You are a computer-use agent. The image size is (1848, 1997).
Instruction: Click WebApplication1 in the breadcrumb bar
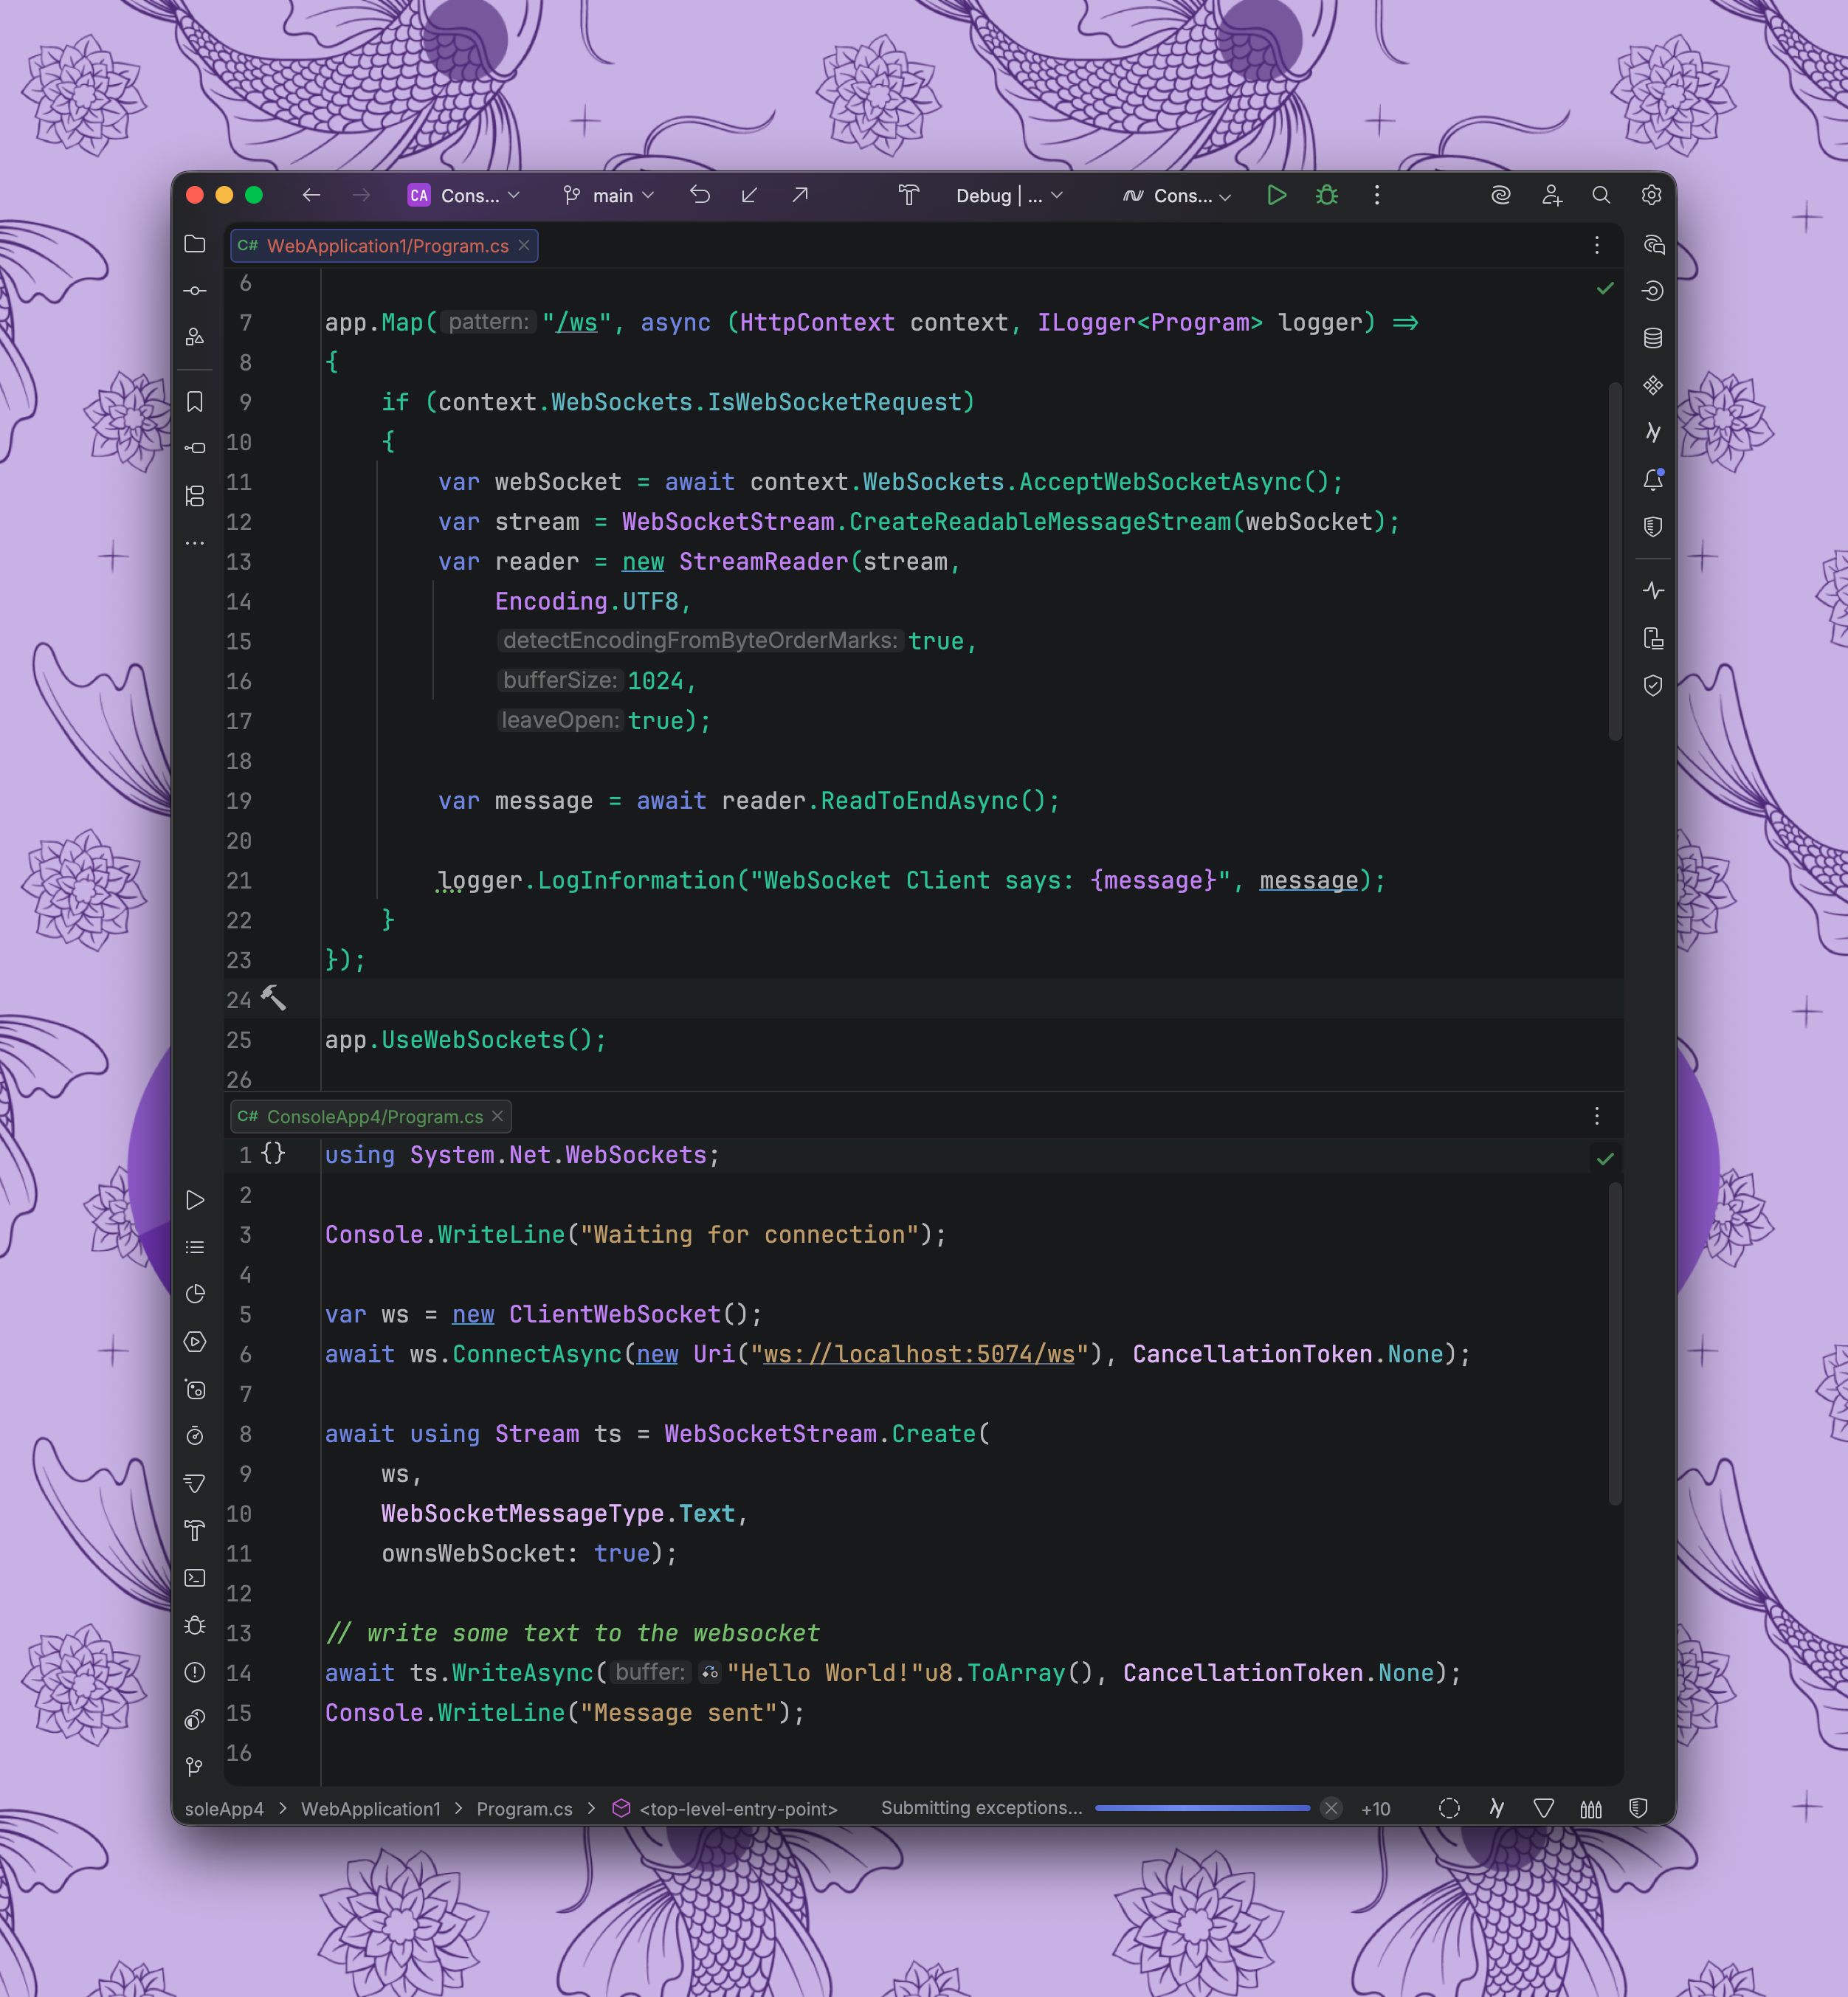370,1808
